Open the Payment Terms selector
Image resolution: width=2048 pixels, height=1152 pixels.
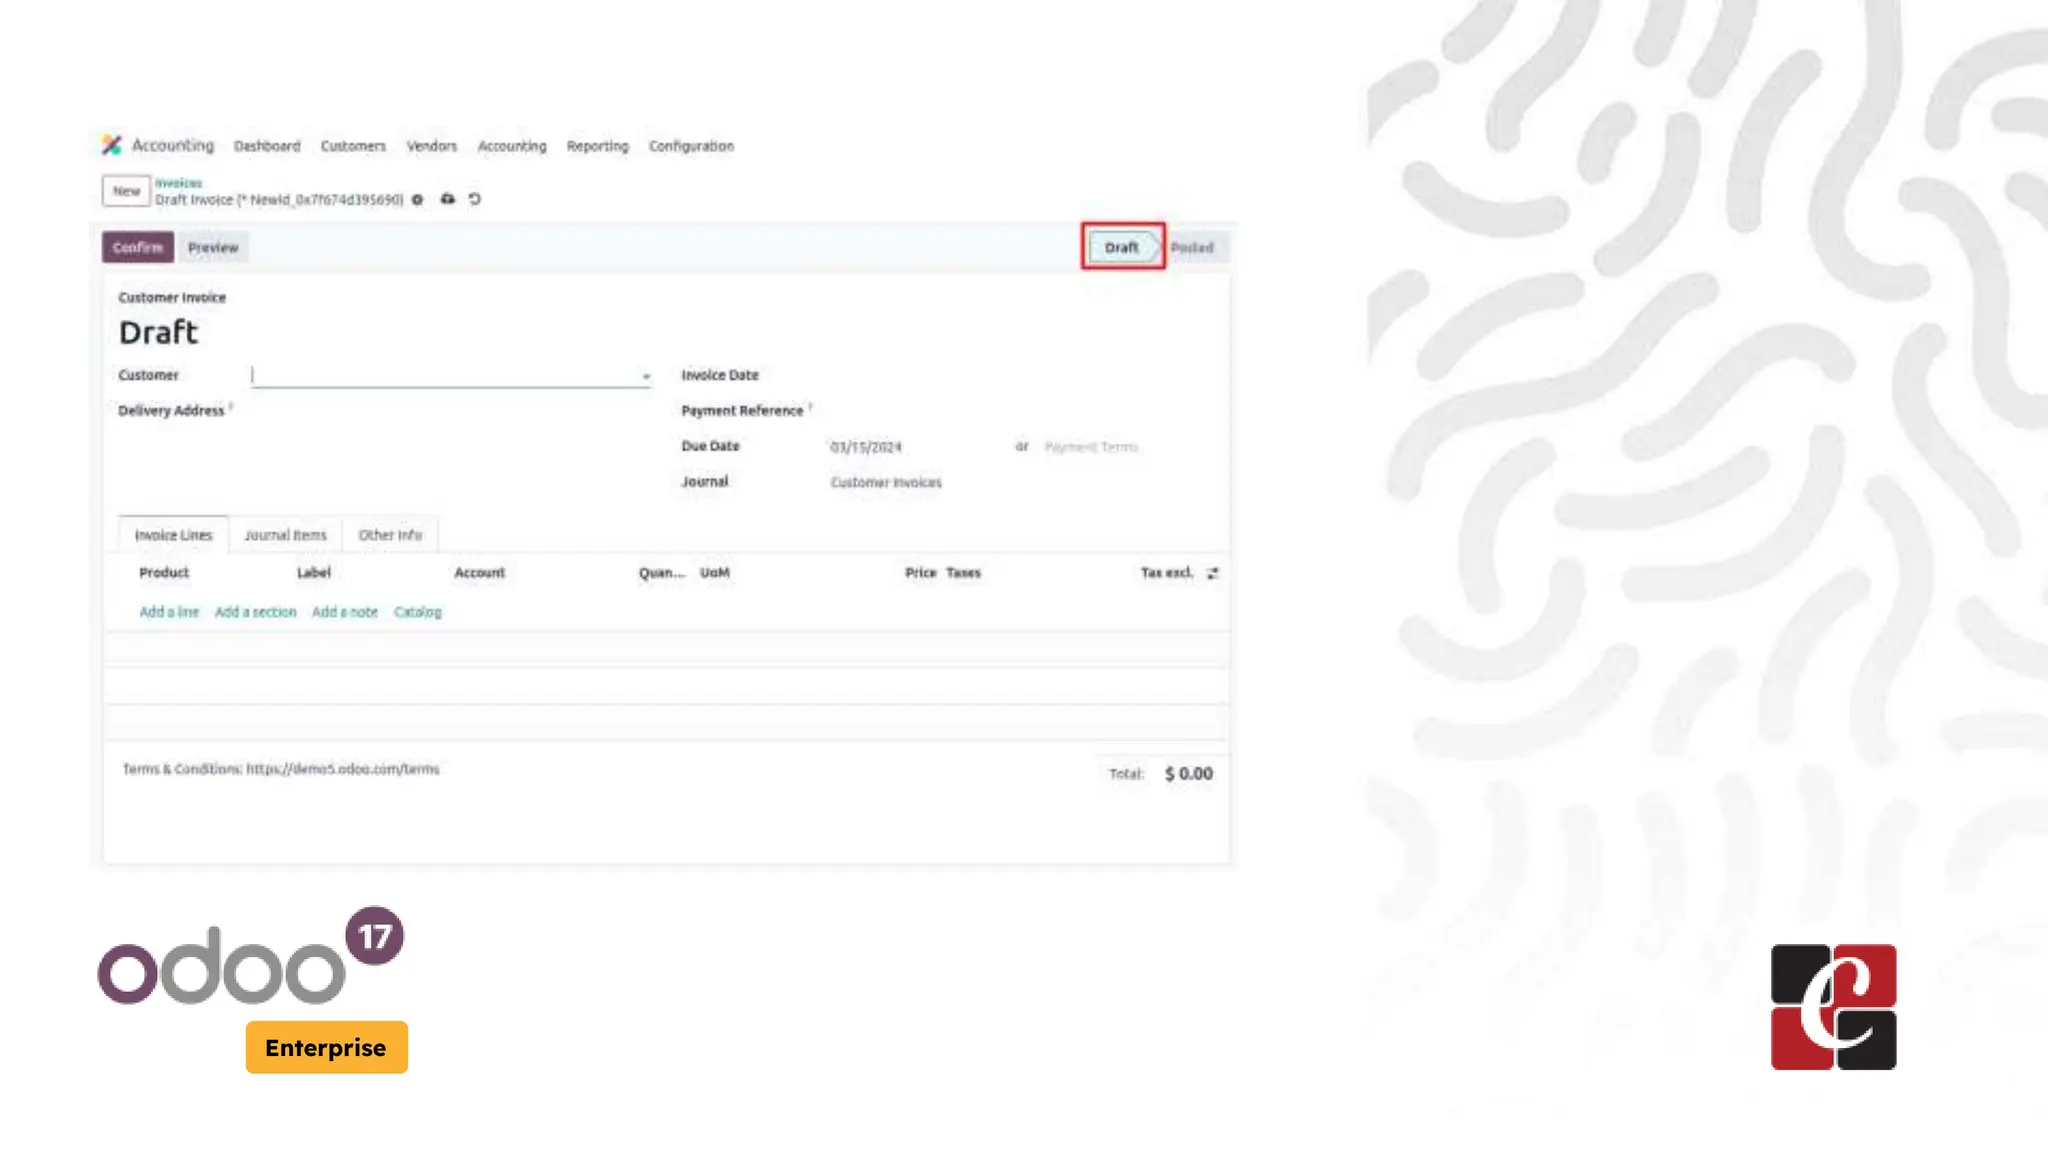click(x=1091, y=447)
